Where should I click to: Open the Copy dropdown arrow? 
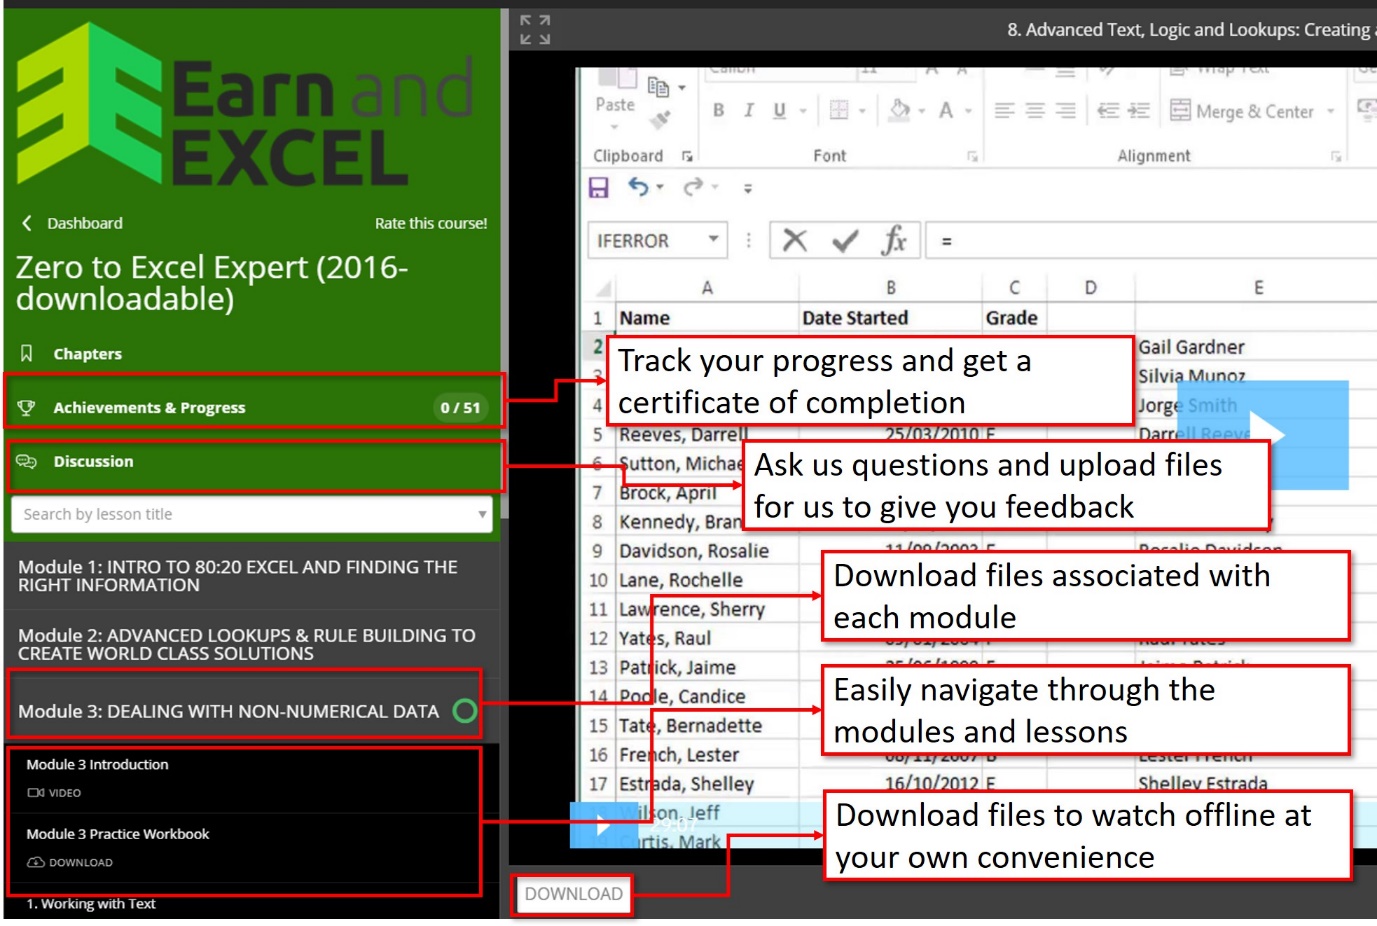(682, 88)
